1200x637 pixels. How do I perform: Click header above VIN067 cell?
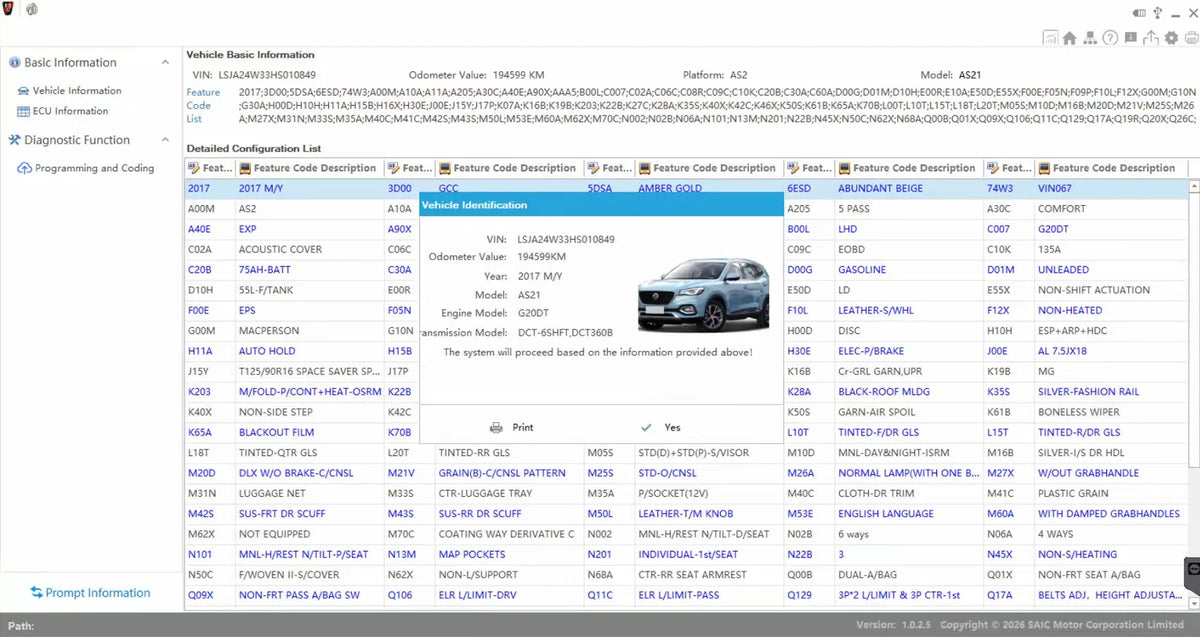tap(1110, 168)
